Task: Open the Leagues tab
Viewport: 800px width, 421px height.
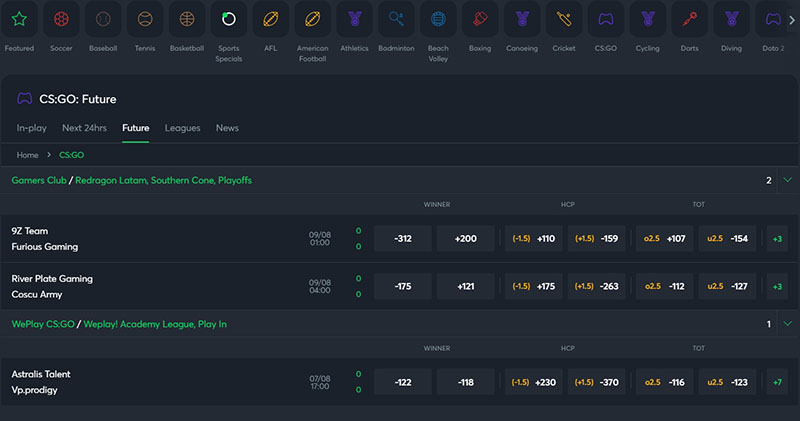Action: click(x=182, y=128)
